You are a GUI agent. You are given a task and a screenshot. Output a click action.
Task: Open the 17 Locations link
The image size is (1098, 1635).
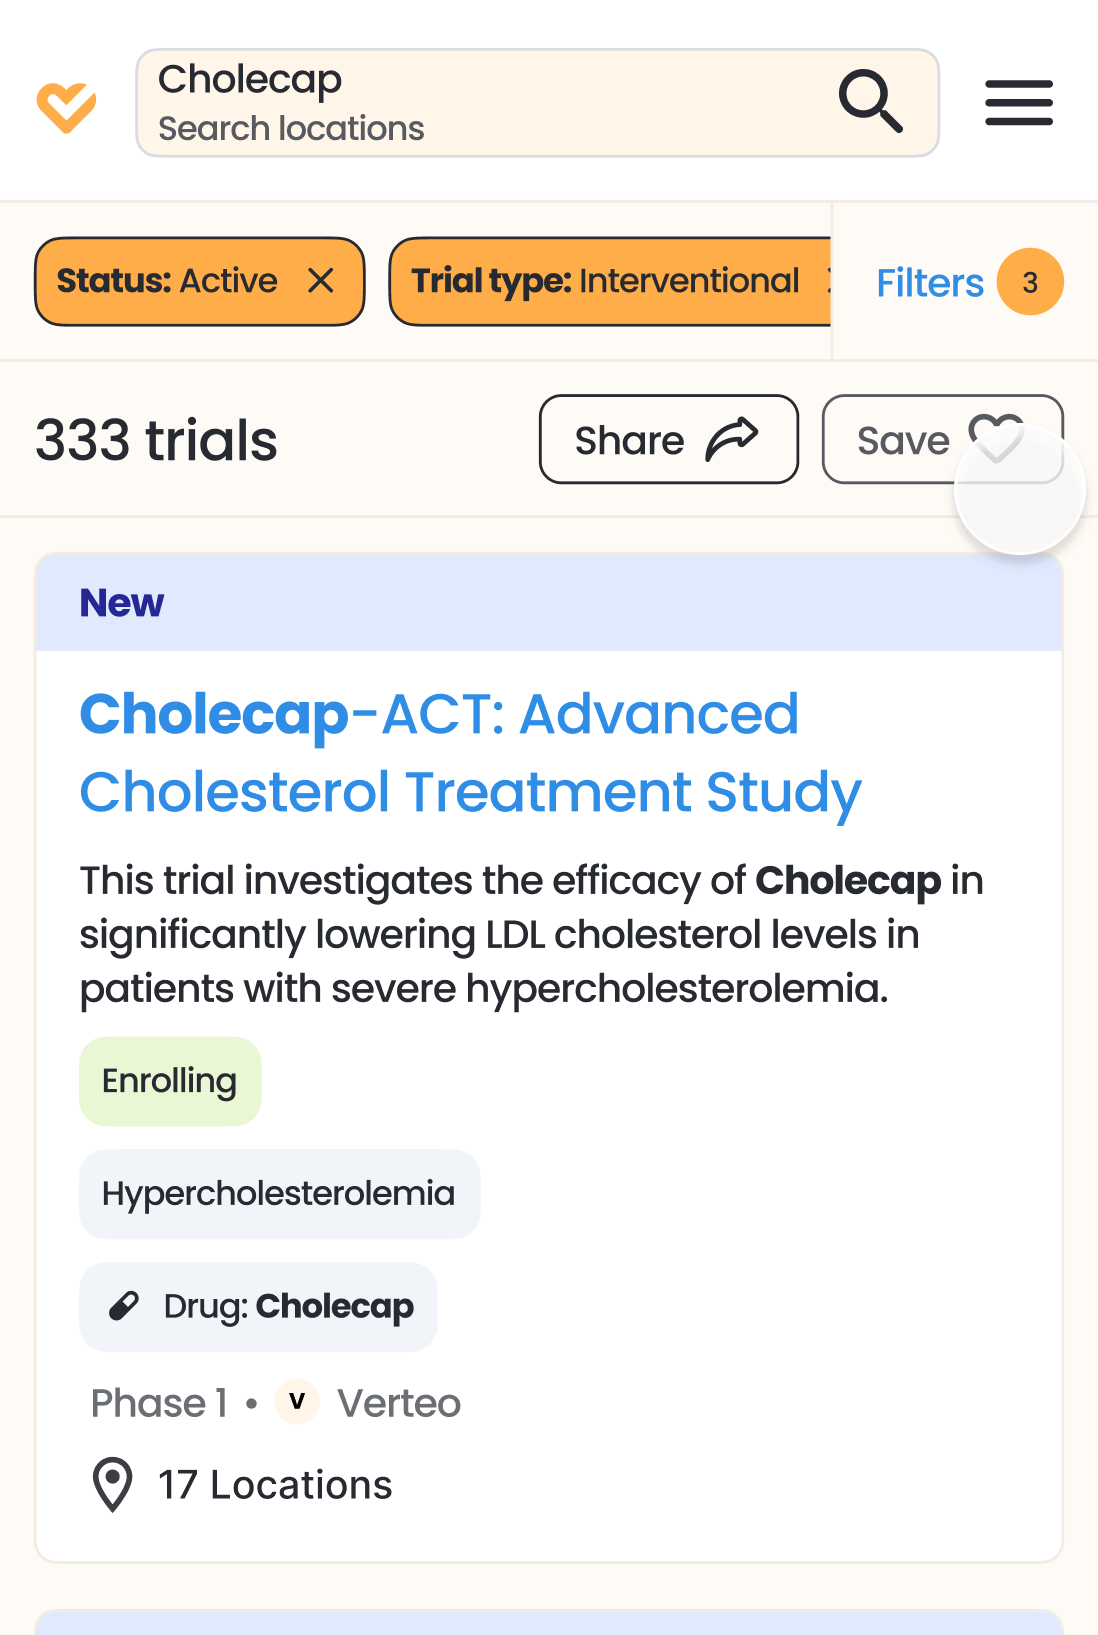[275, 1485]
